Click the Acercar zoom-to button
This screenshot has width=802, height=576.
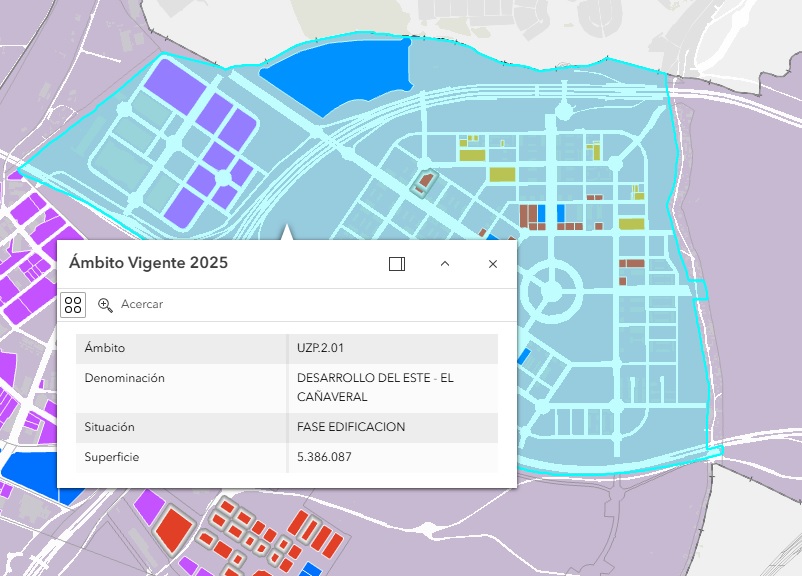click(141, 304)
